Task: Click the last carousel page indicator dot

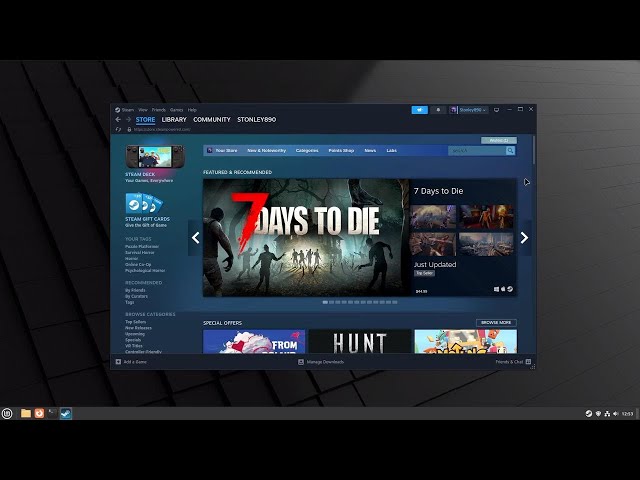Action: [x=395, y=302]
